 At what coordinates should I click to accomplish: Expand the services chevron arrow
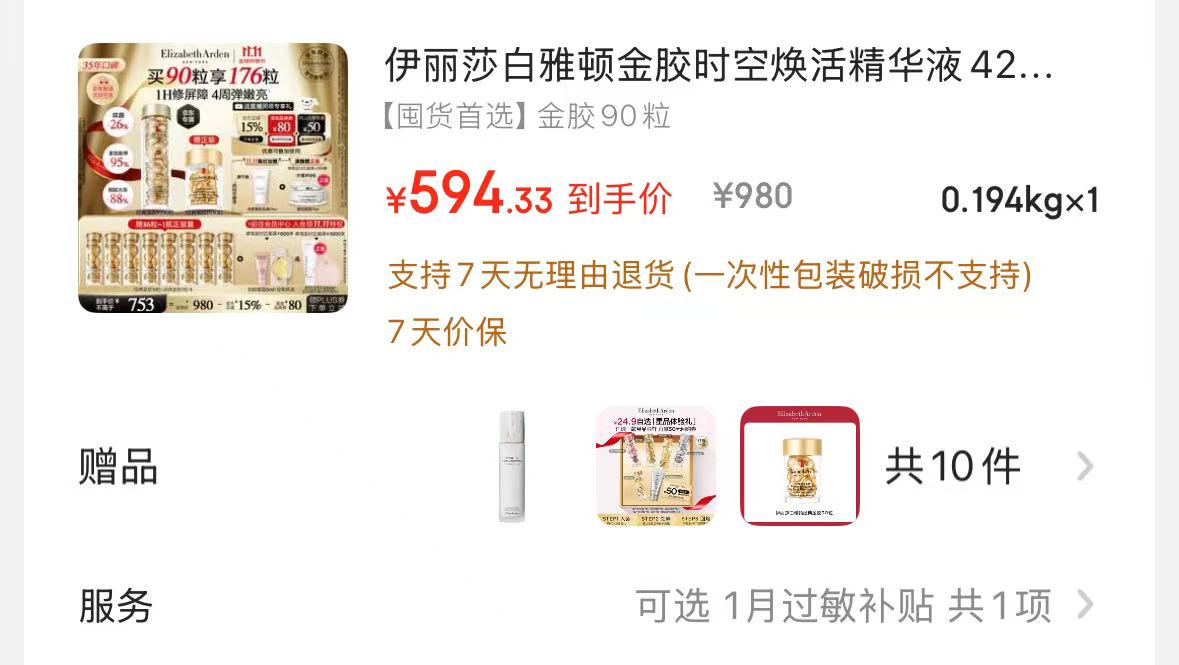point(1084,604)
